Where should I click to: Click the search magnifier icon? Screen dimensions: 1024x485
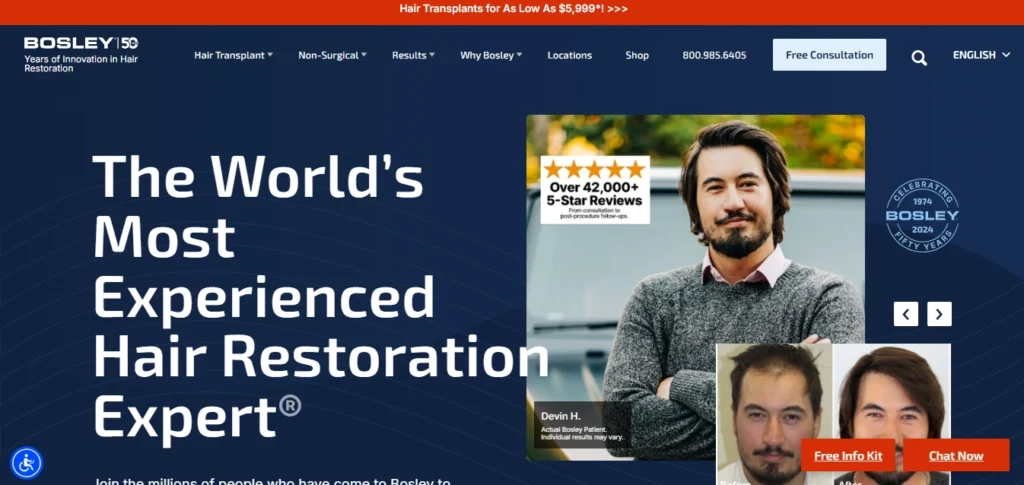(919, 57)
